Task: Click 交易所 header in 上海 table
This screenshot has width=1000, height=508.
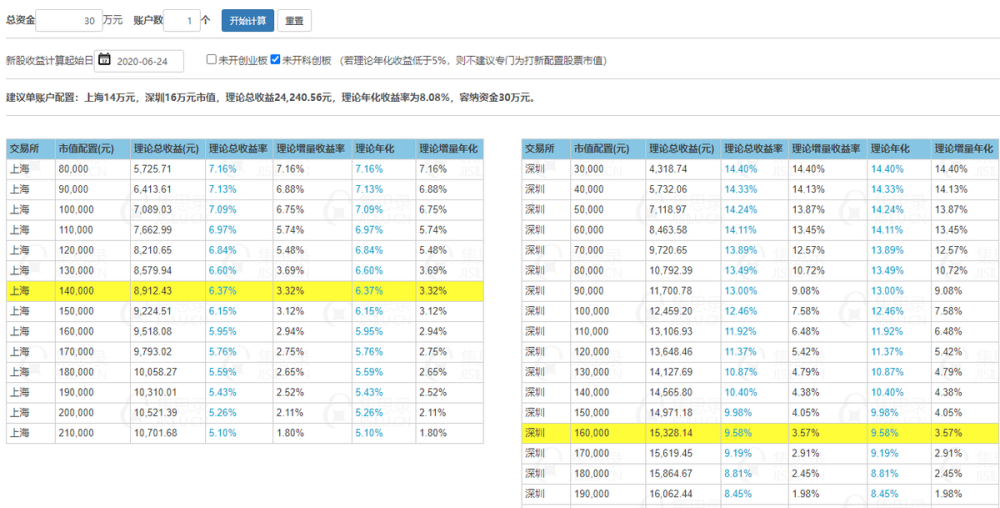Action: click(24, 149)
